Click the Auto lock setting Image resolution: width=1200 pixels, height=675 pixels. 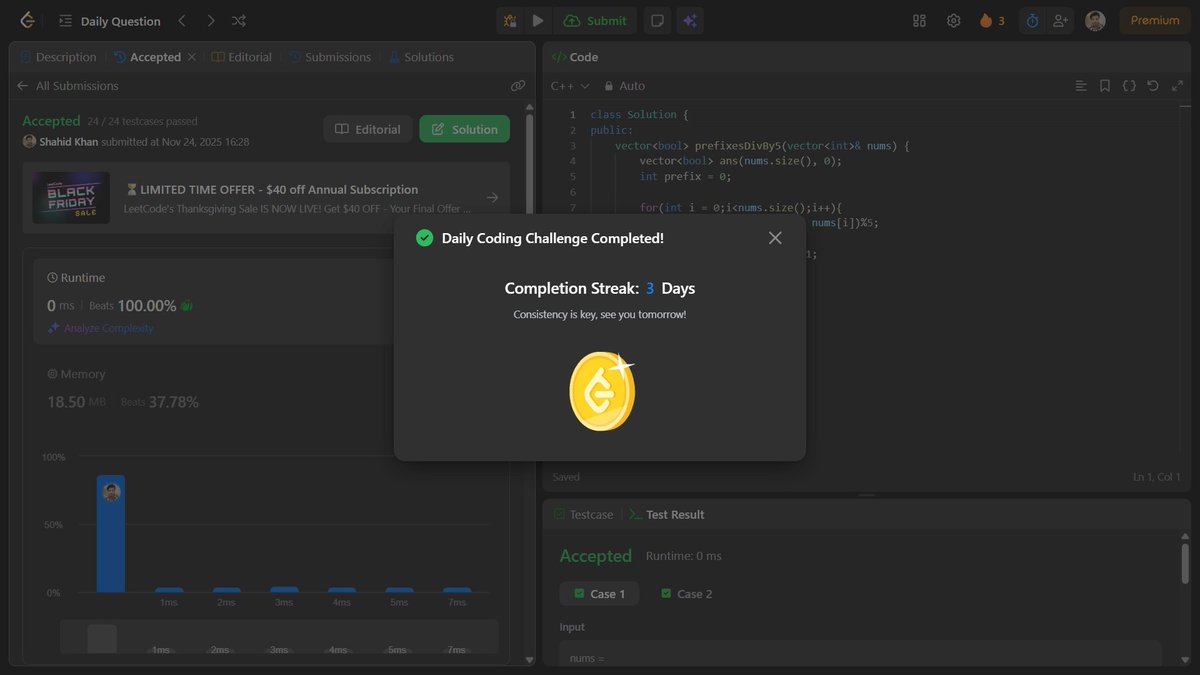tap(624, 86)
